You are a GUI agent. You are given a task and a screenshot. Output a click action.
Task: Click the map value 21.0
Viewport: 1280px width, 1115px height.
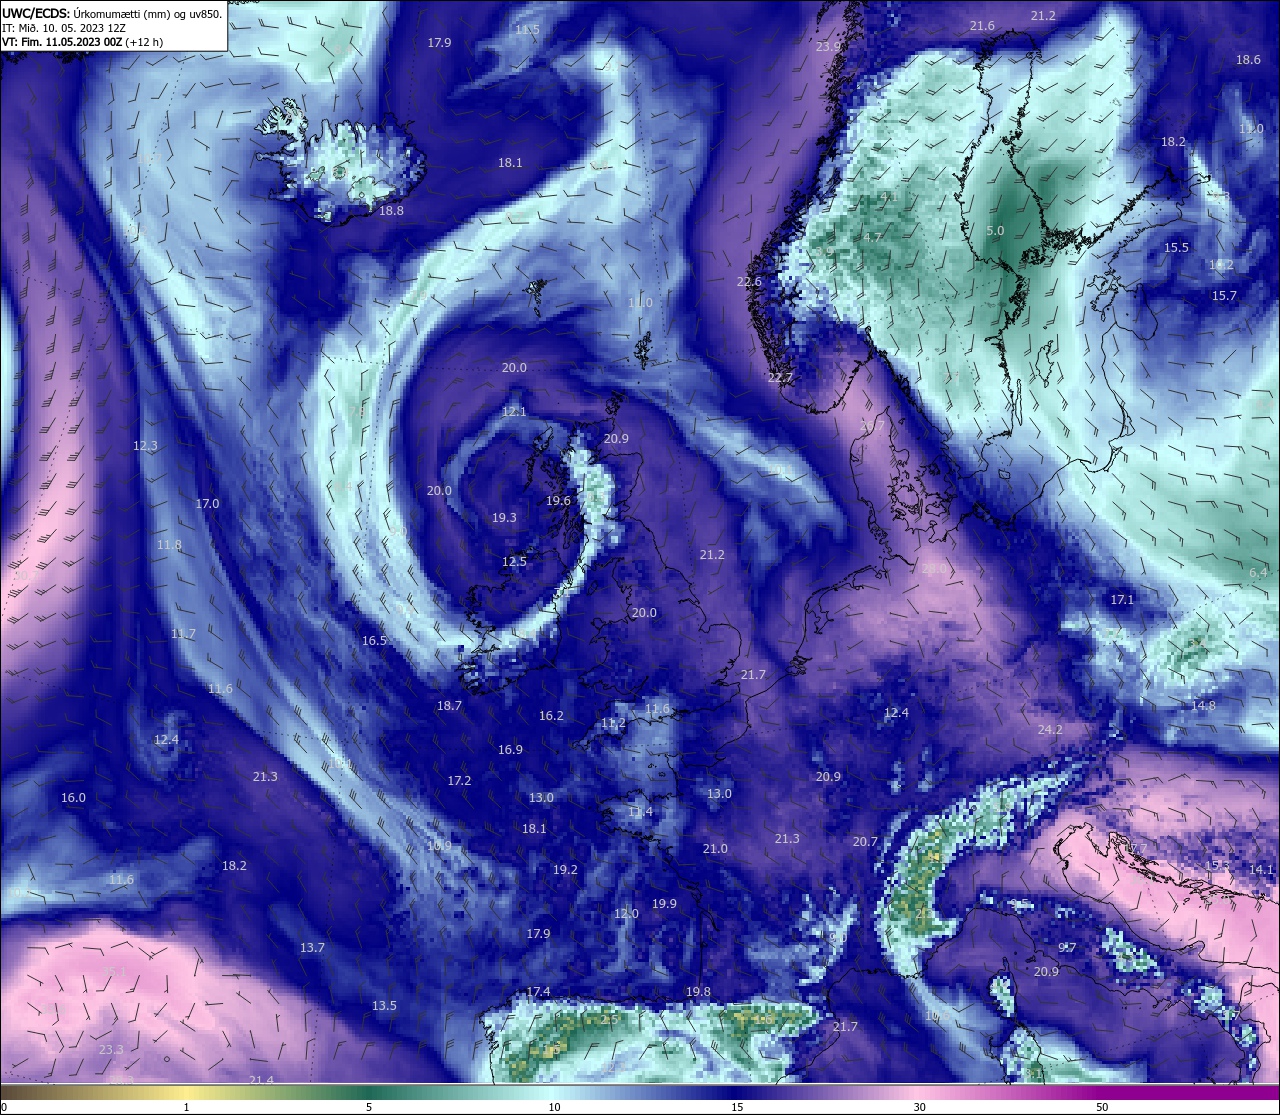coord(715,848)
